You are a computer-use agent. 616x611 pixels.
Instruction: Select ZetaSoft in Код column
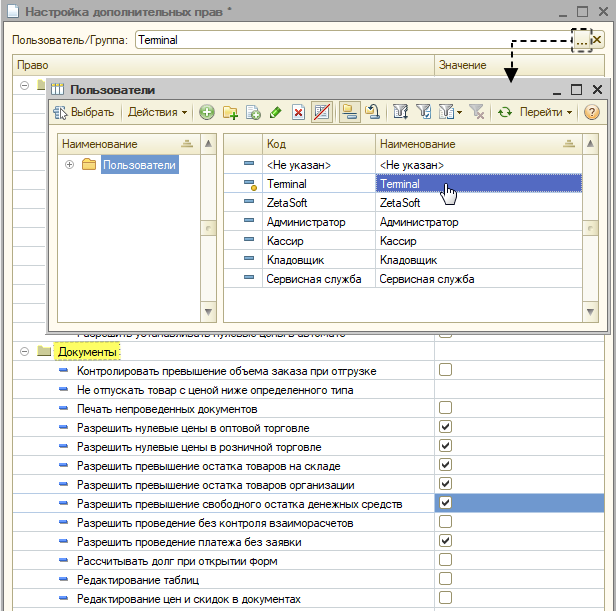[319, 203]
